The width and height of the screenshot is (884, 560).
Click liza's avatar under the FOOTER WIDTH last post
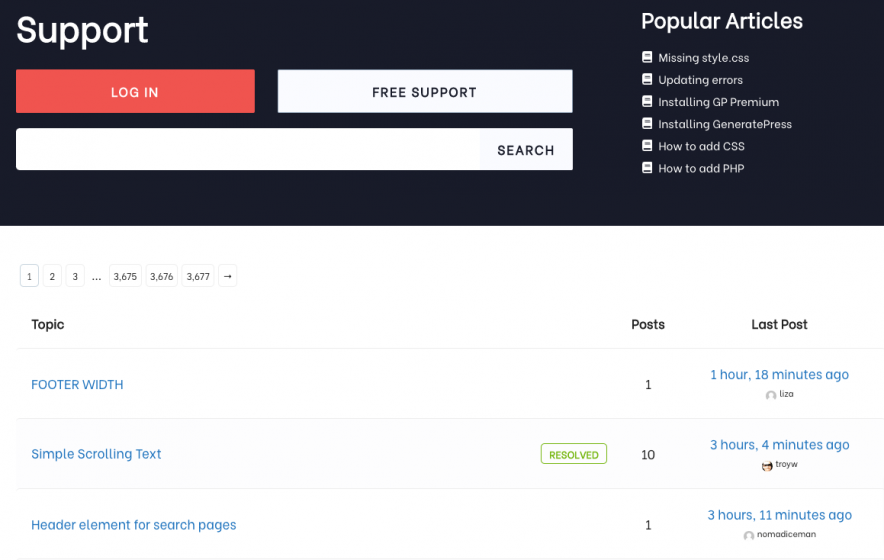pyautogui.click(x=771, y=395)
